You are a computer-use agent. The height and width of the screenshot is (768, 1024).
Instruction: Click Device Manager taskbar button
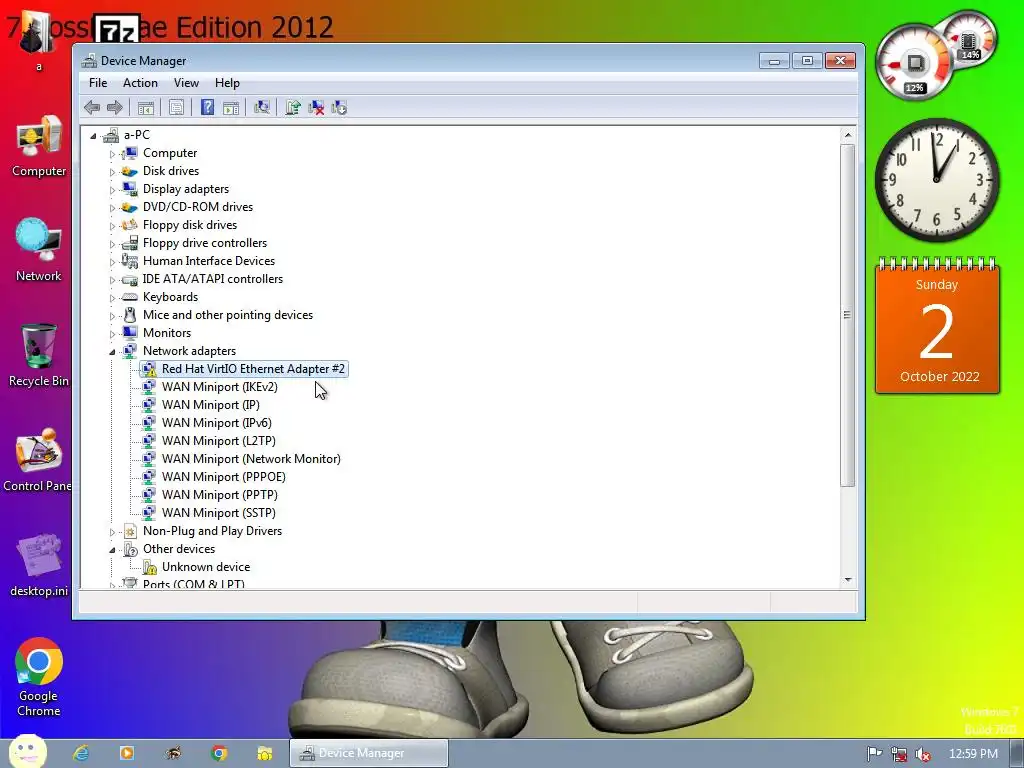point(369,753)
